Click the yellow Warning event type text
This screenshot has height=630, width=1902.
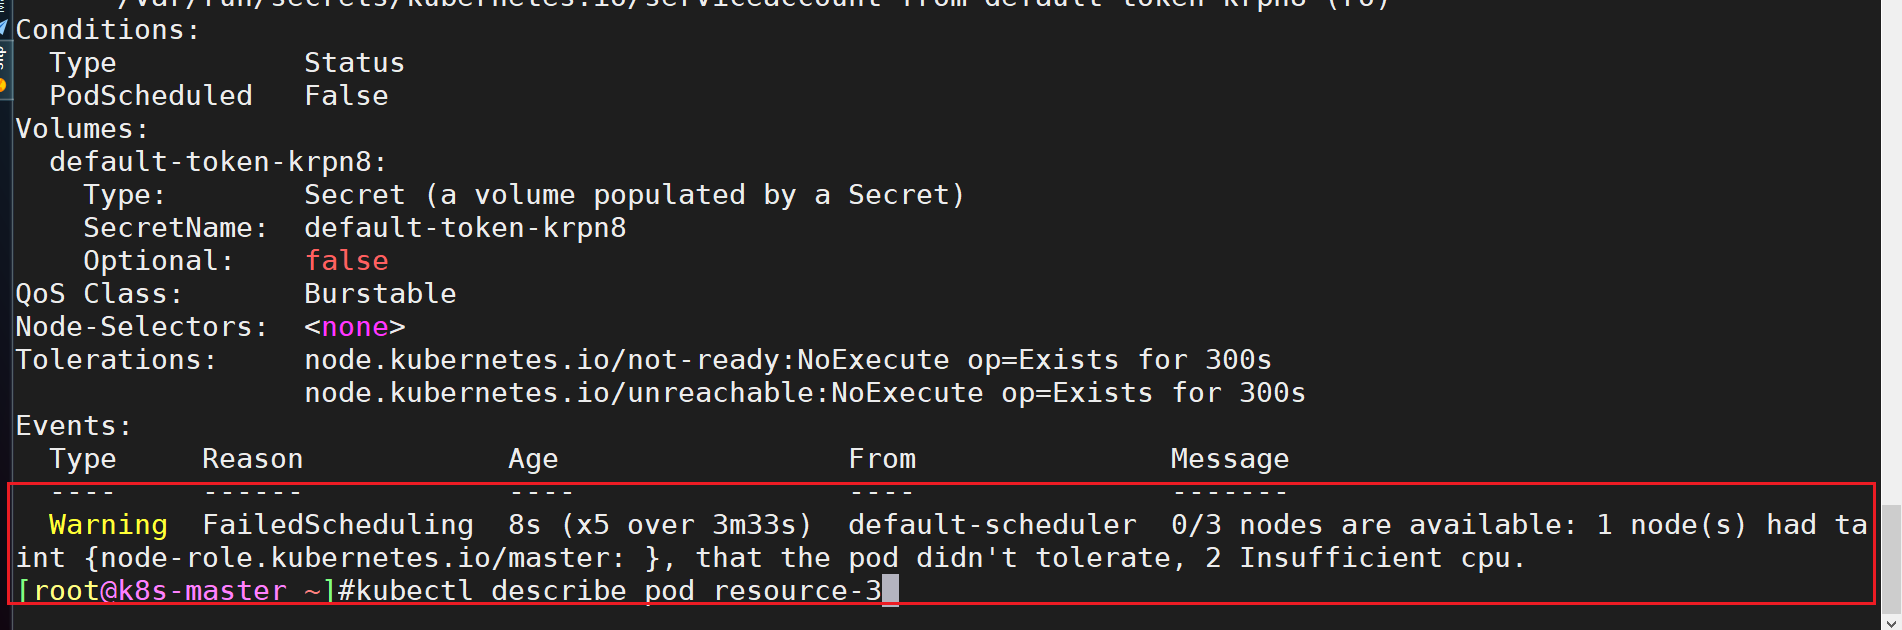[108, 524]
